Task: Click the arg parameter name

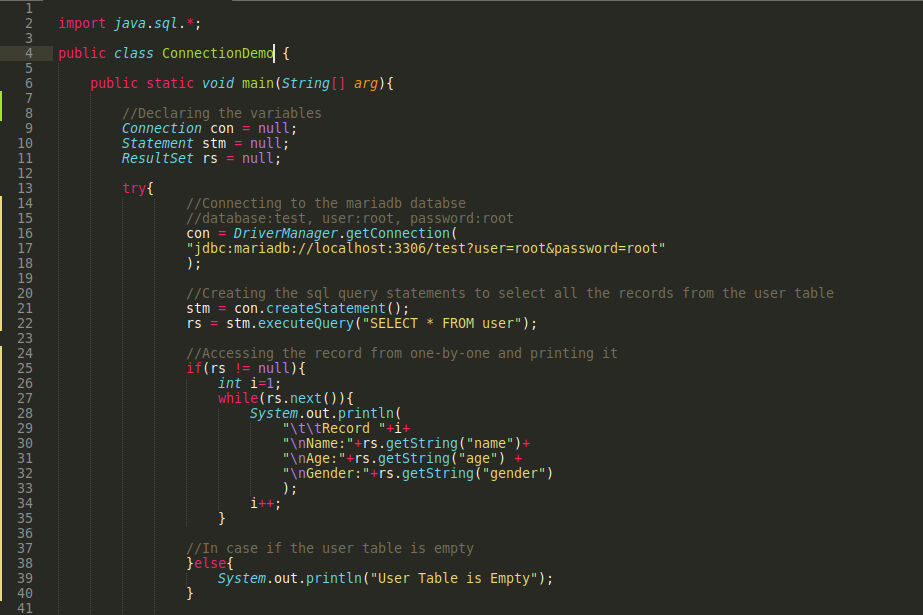Action: (x=366, y=84)
